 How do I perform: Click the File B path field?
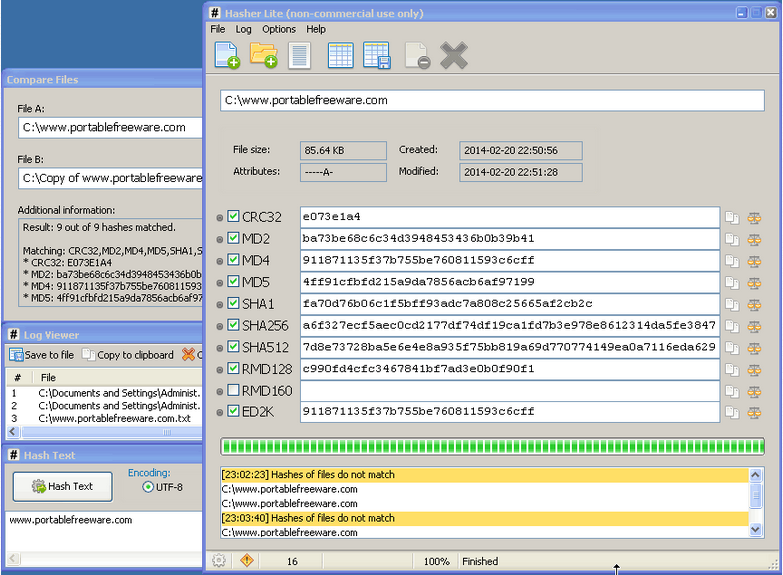(110, 178)
